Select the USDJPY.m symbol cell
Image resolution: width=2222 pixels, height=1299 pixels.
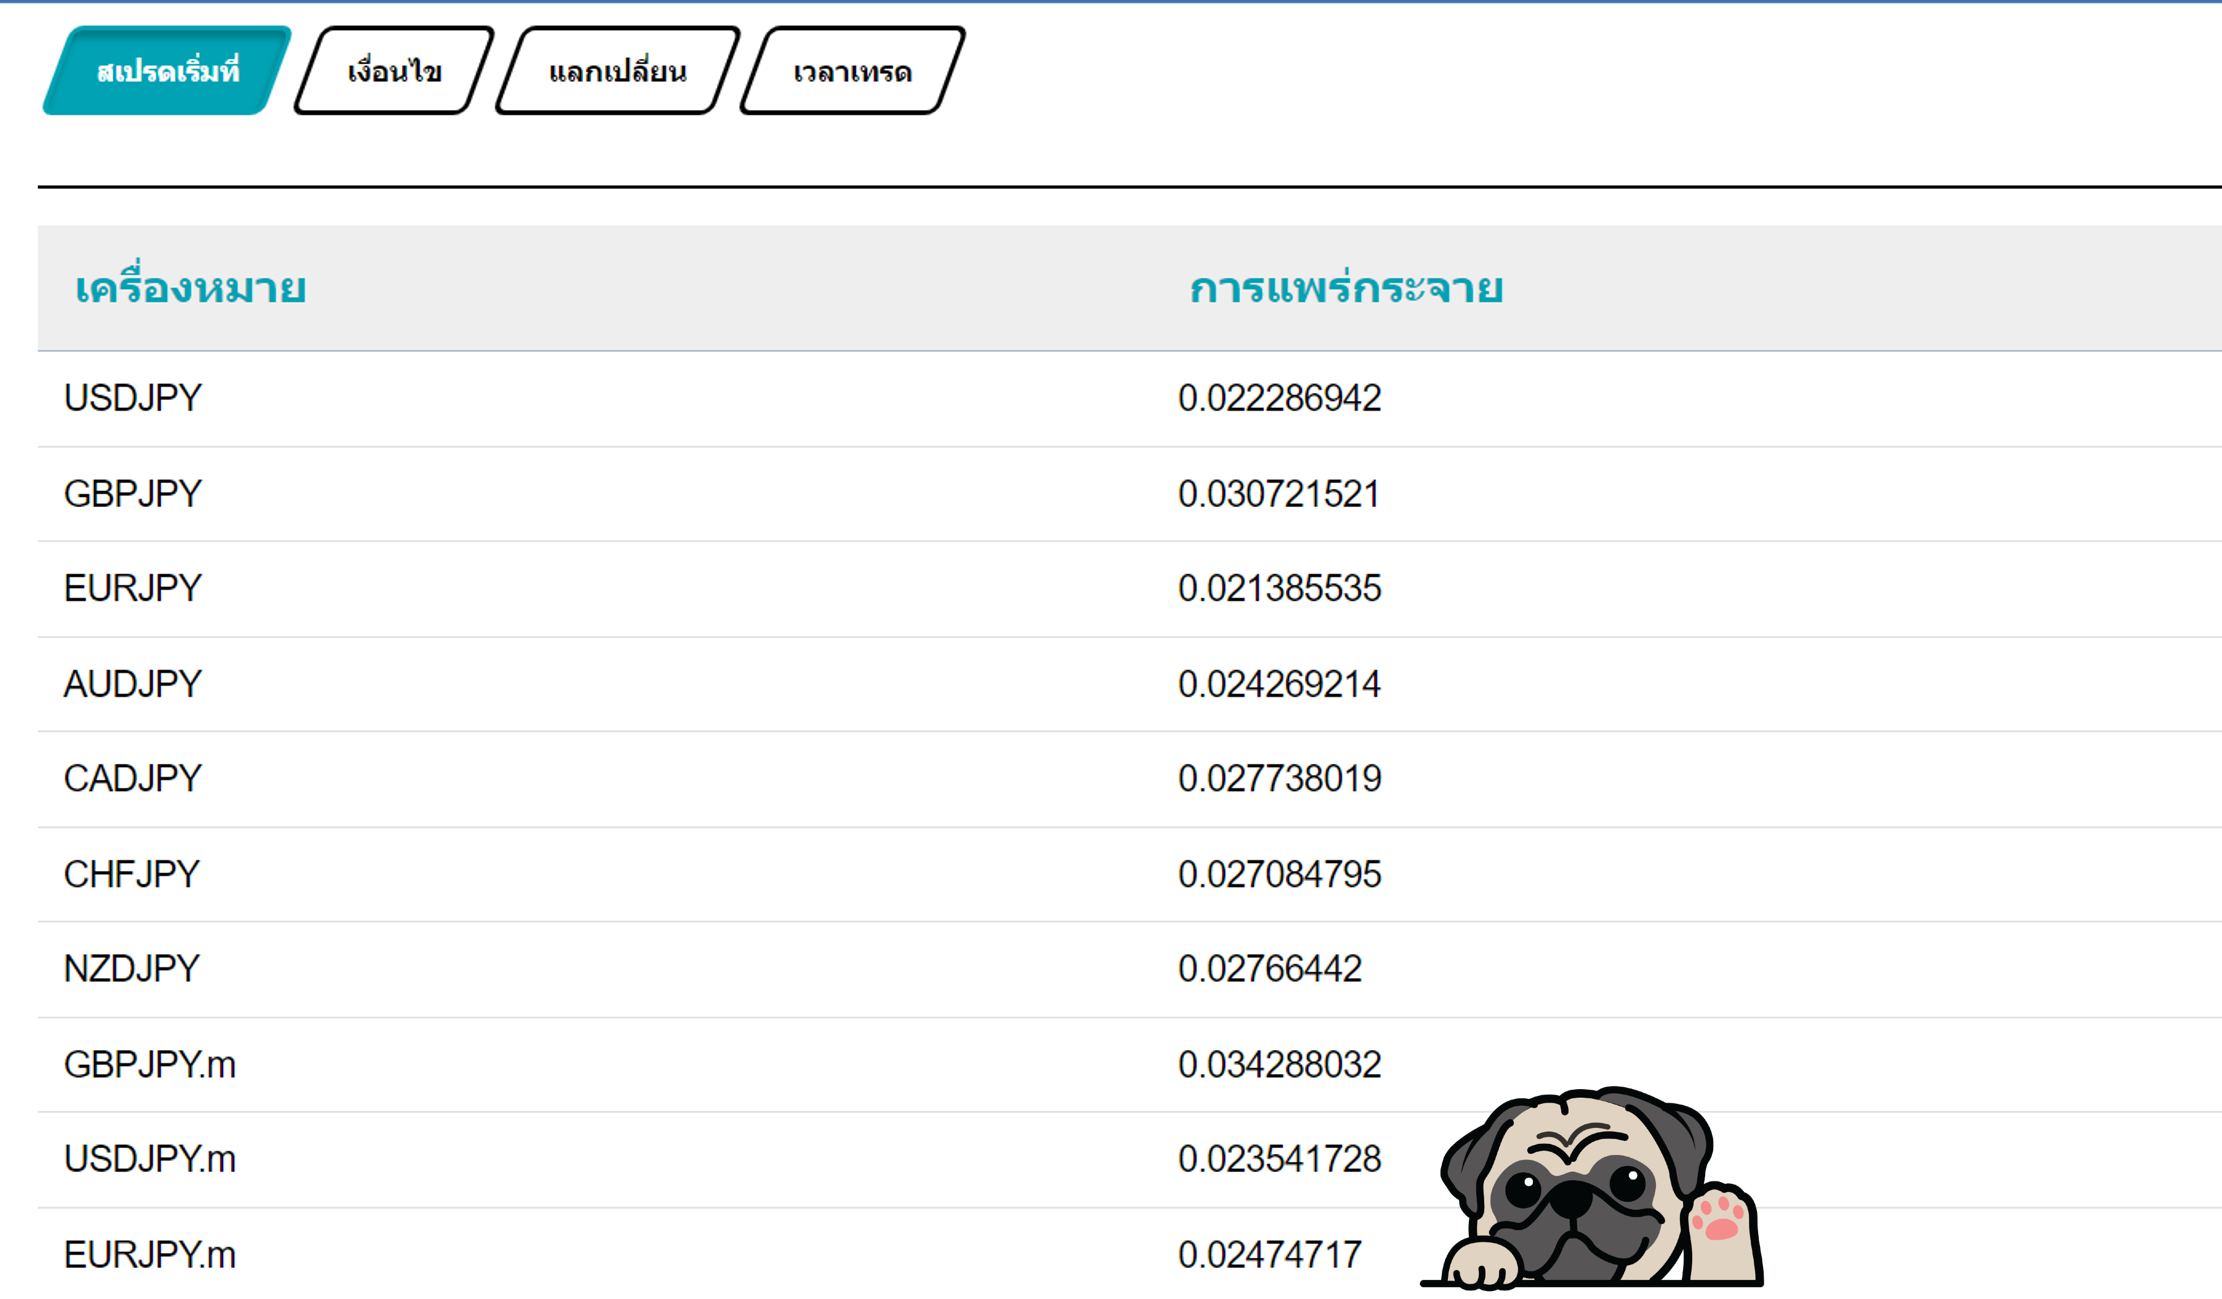[x=150, y=1158]
